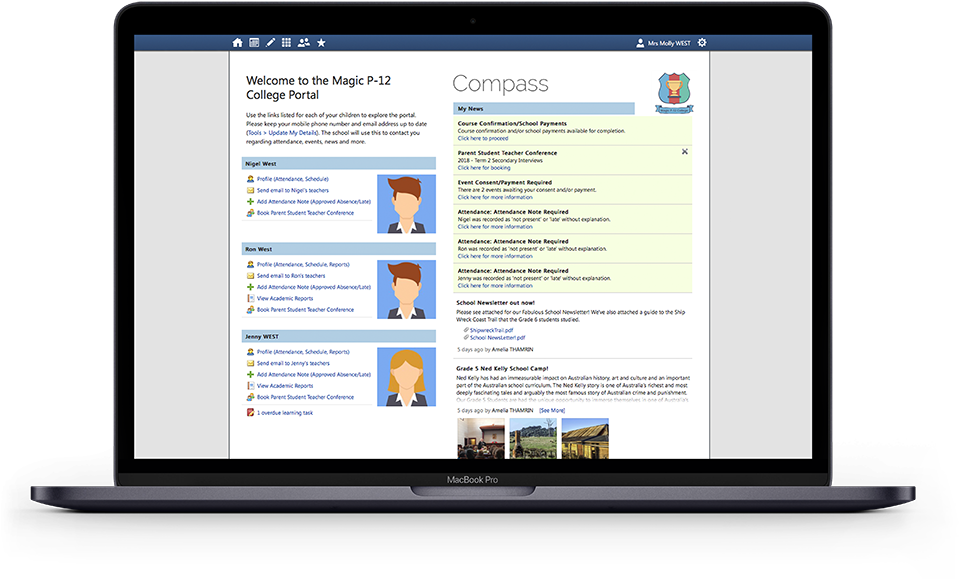959x579 pixels.
Task: Add Attendance Note for Jenny
Action: pos(313,374)
